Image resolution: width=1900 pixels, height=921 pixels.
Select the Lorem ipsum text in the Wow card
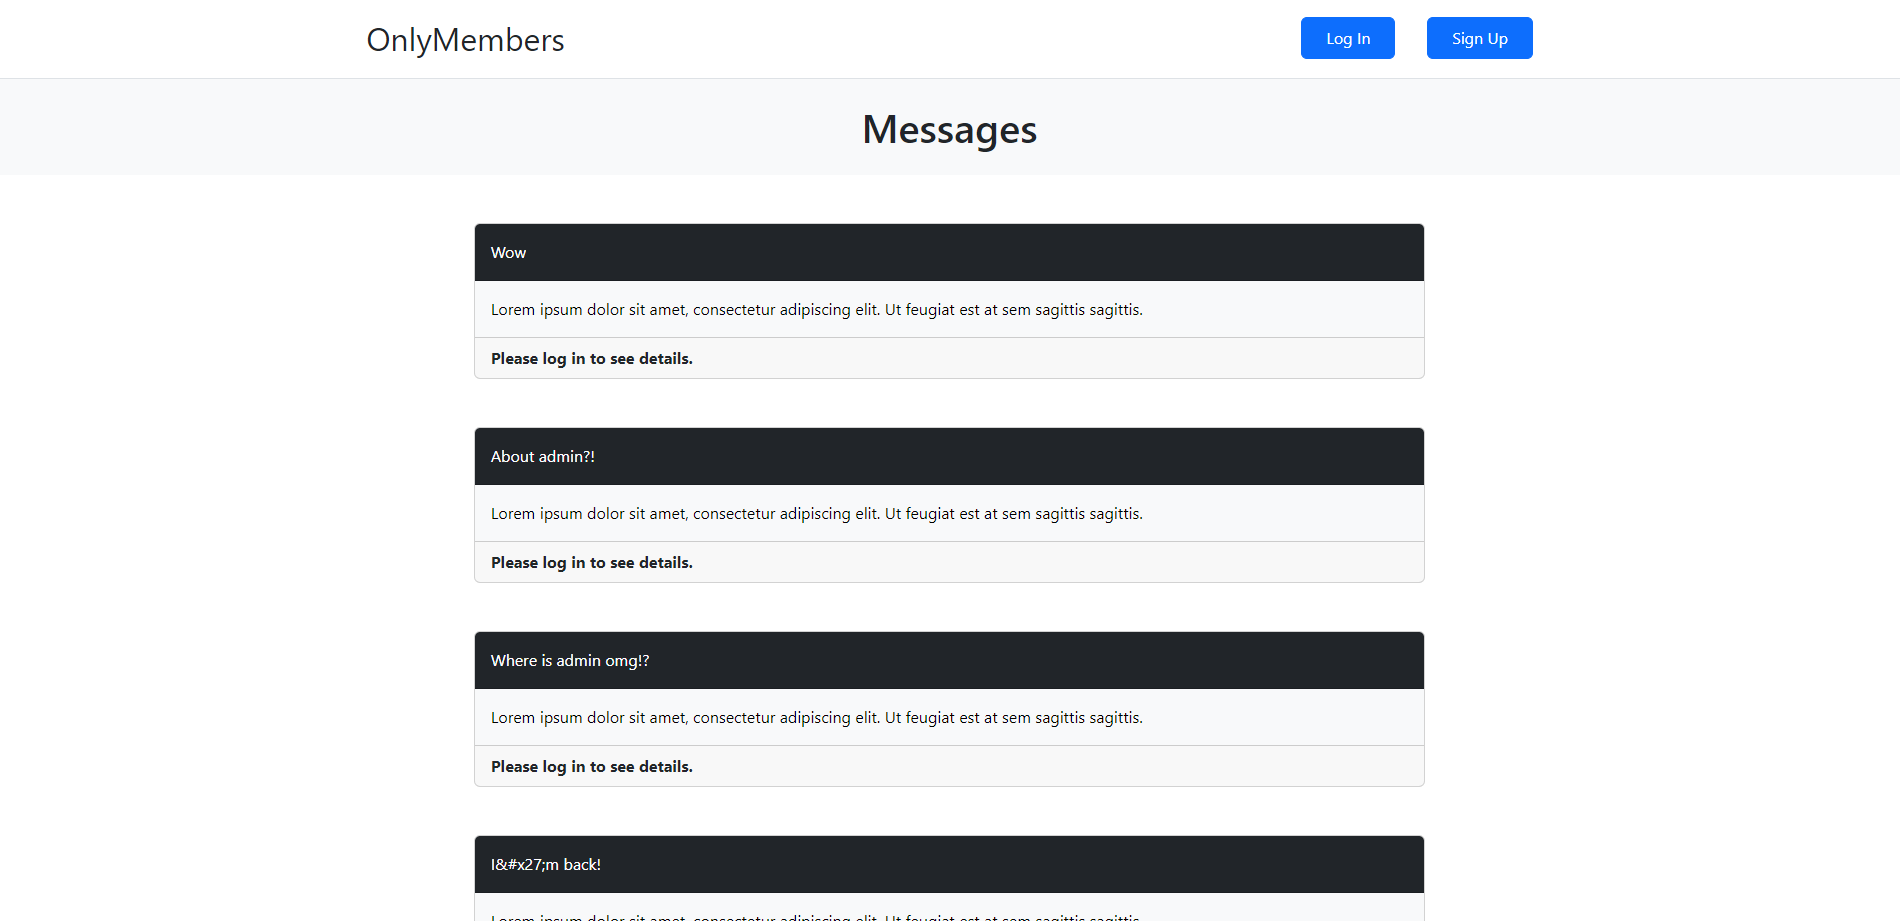coord(816,309)
